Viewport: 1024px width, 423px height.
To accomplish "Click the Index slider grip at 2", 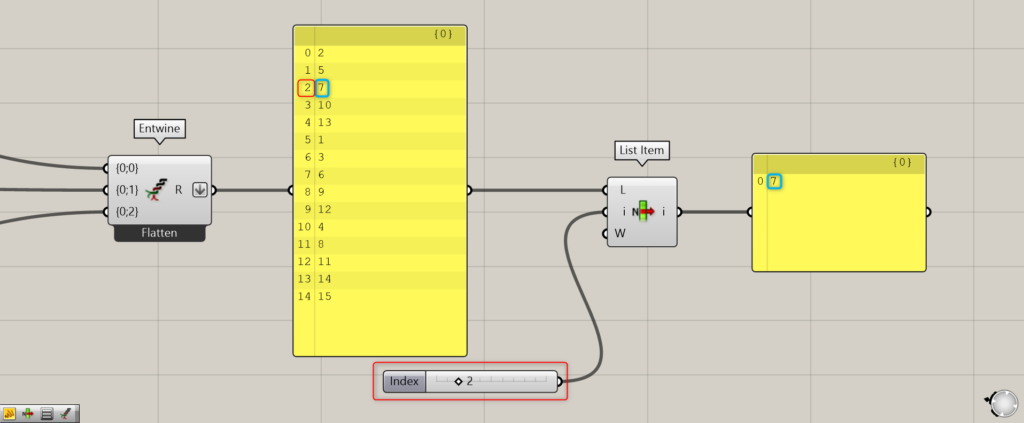I will click(x=458, y=381).
